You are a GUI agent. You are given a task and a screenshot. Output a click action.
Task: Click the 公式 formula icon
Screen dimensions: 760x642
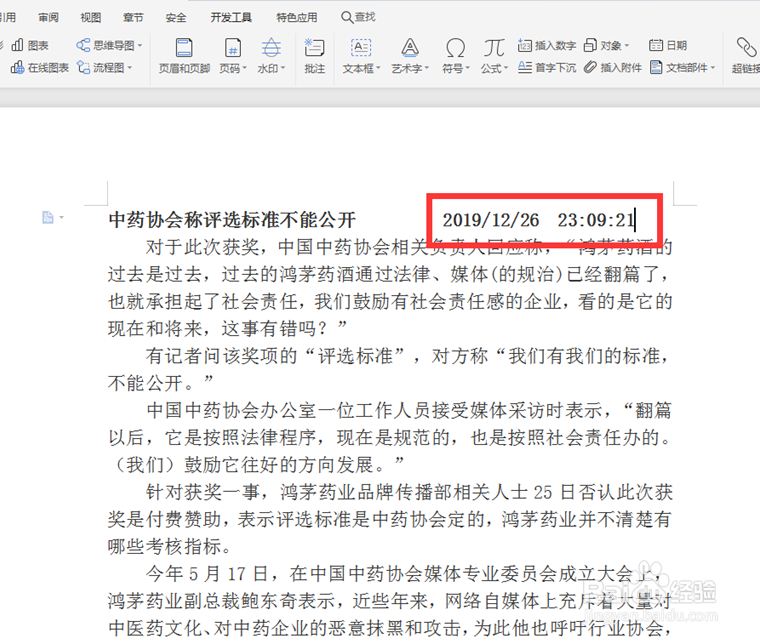493,48
